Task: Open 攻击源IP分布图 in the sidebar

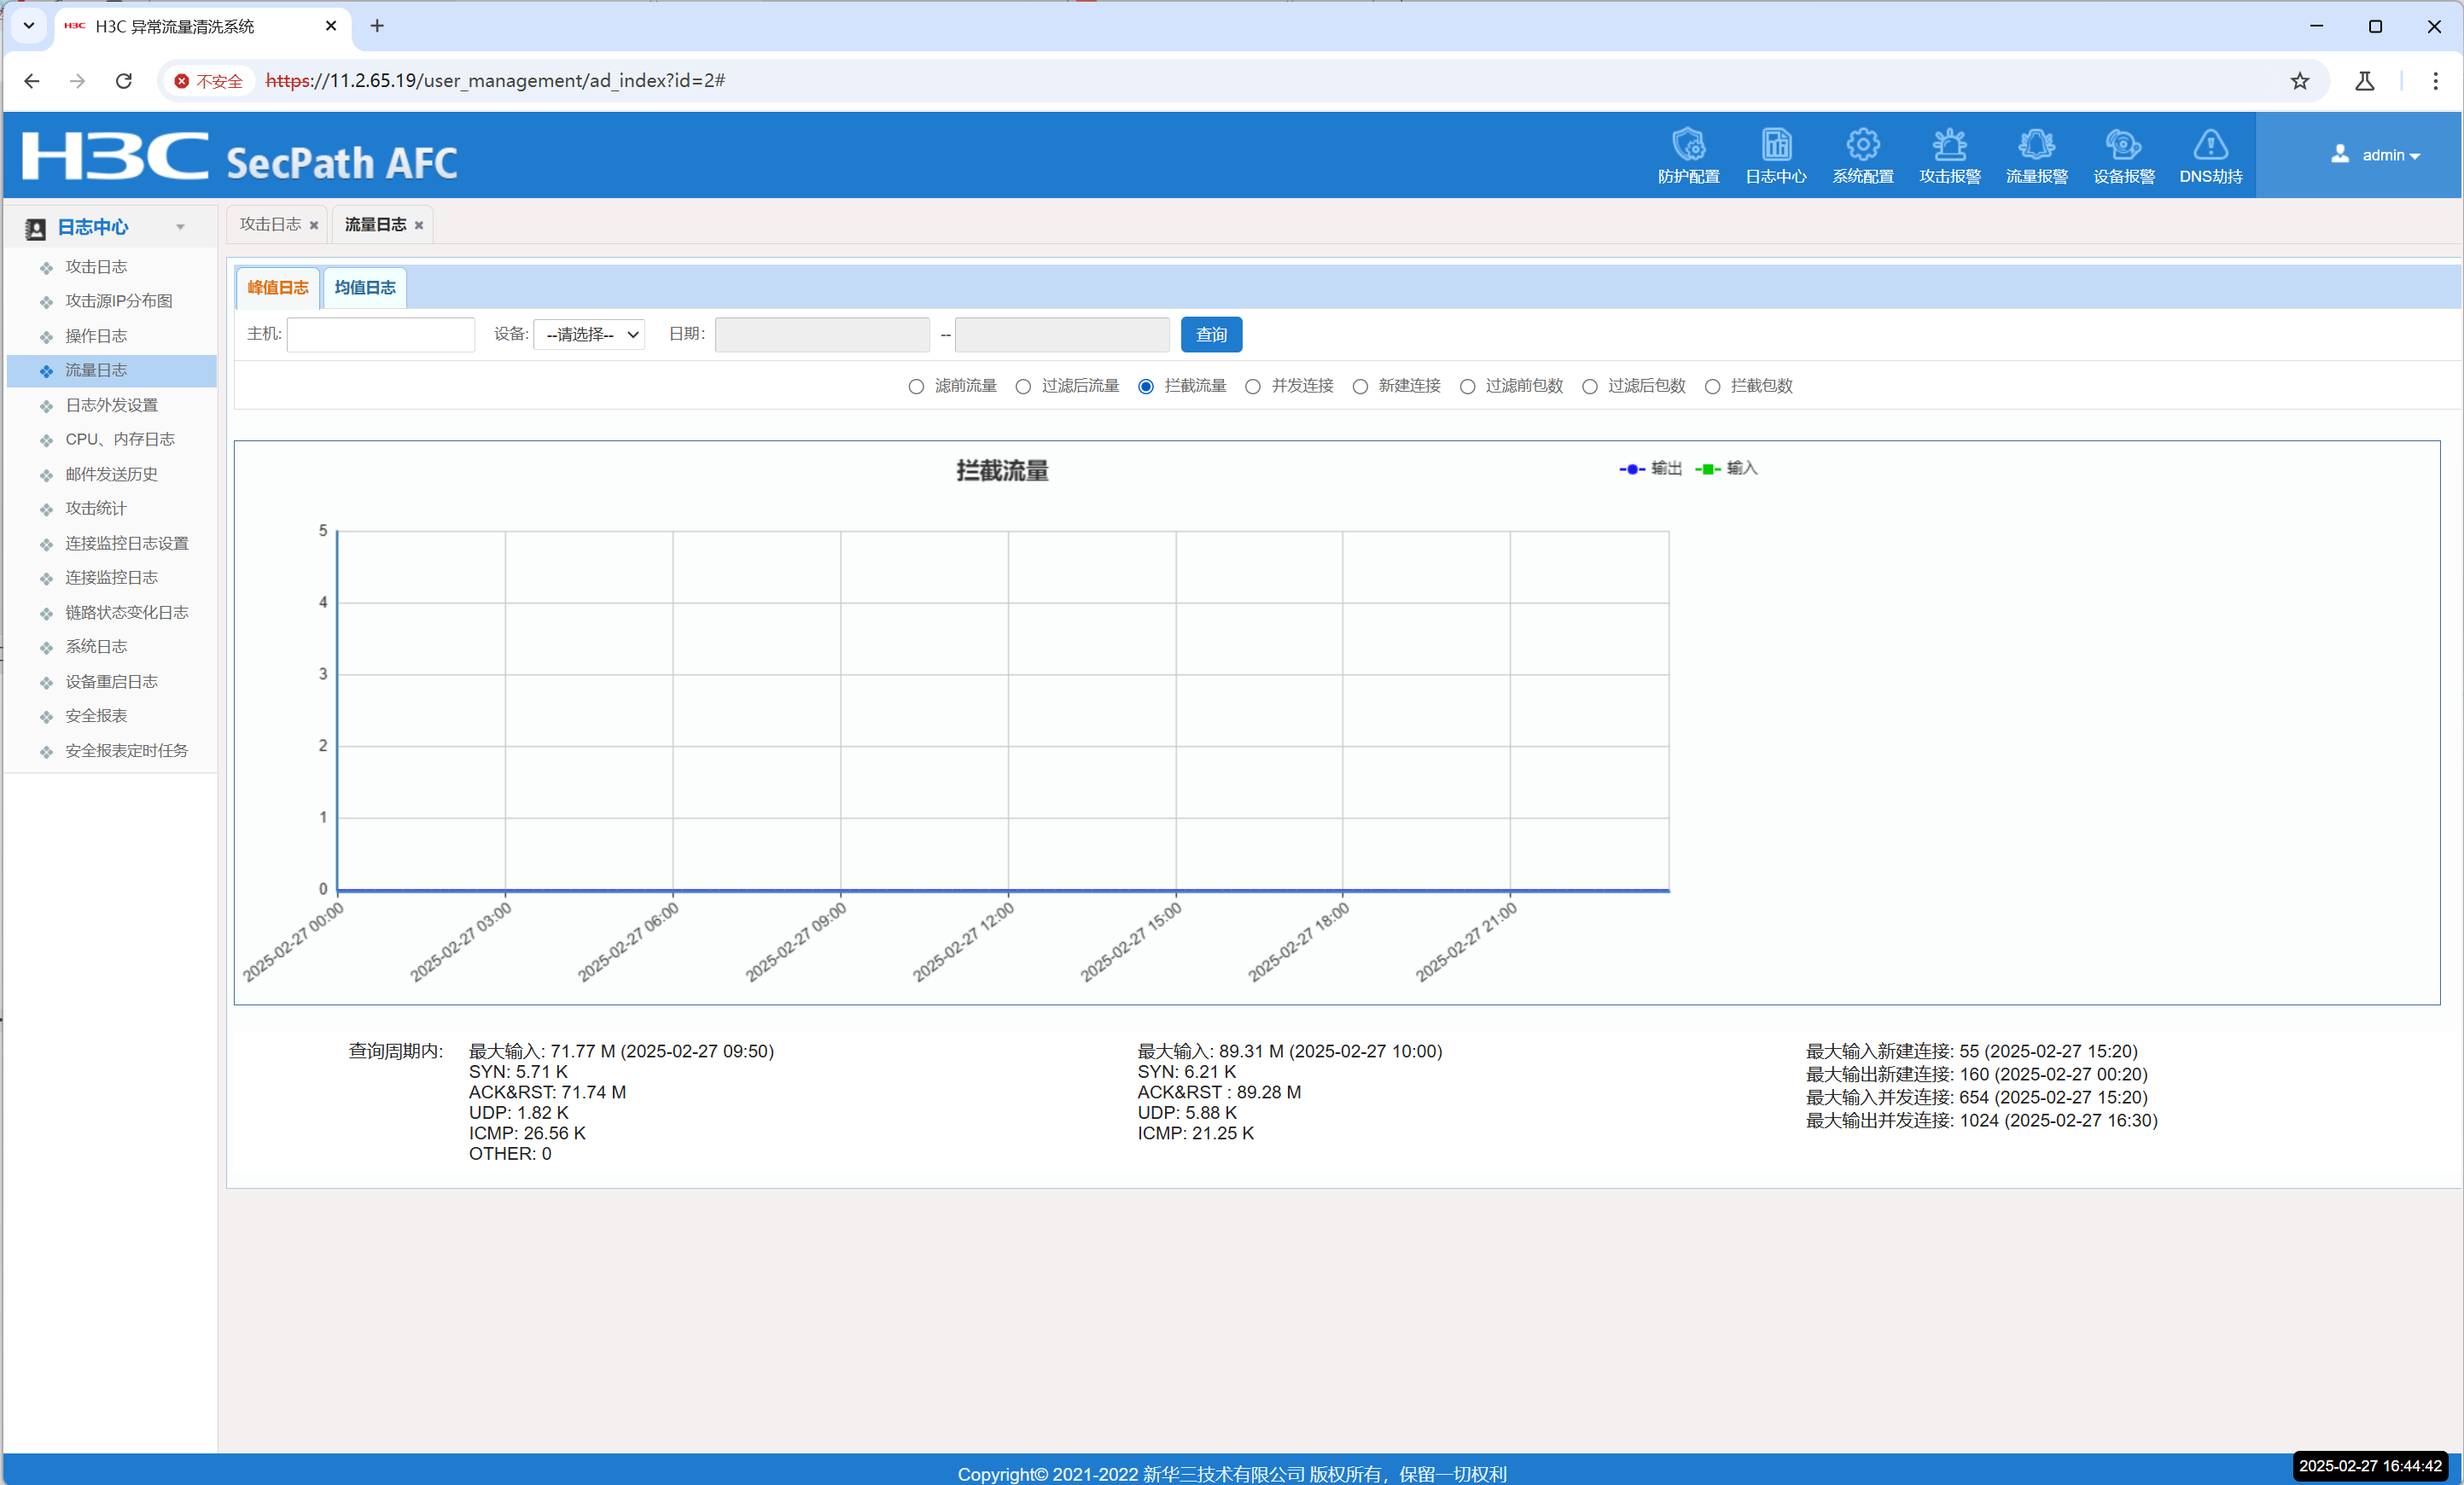Action: tap(119, 300)
